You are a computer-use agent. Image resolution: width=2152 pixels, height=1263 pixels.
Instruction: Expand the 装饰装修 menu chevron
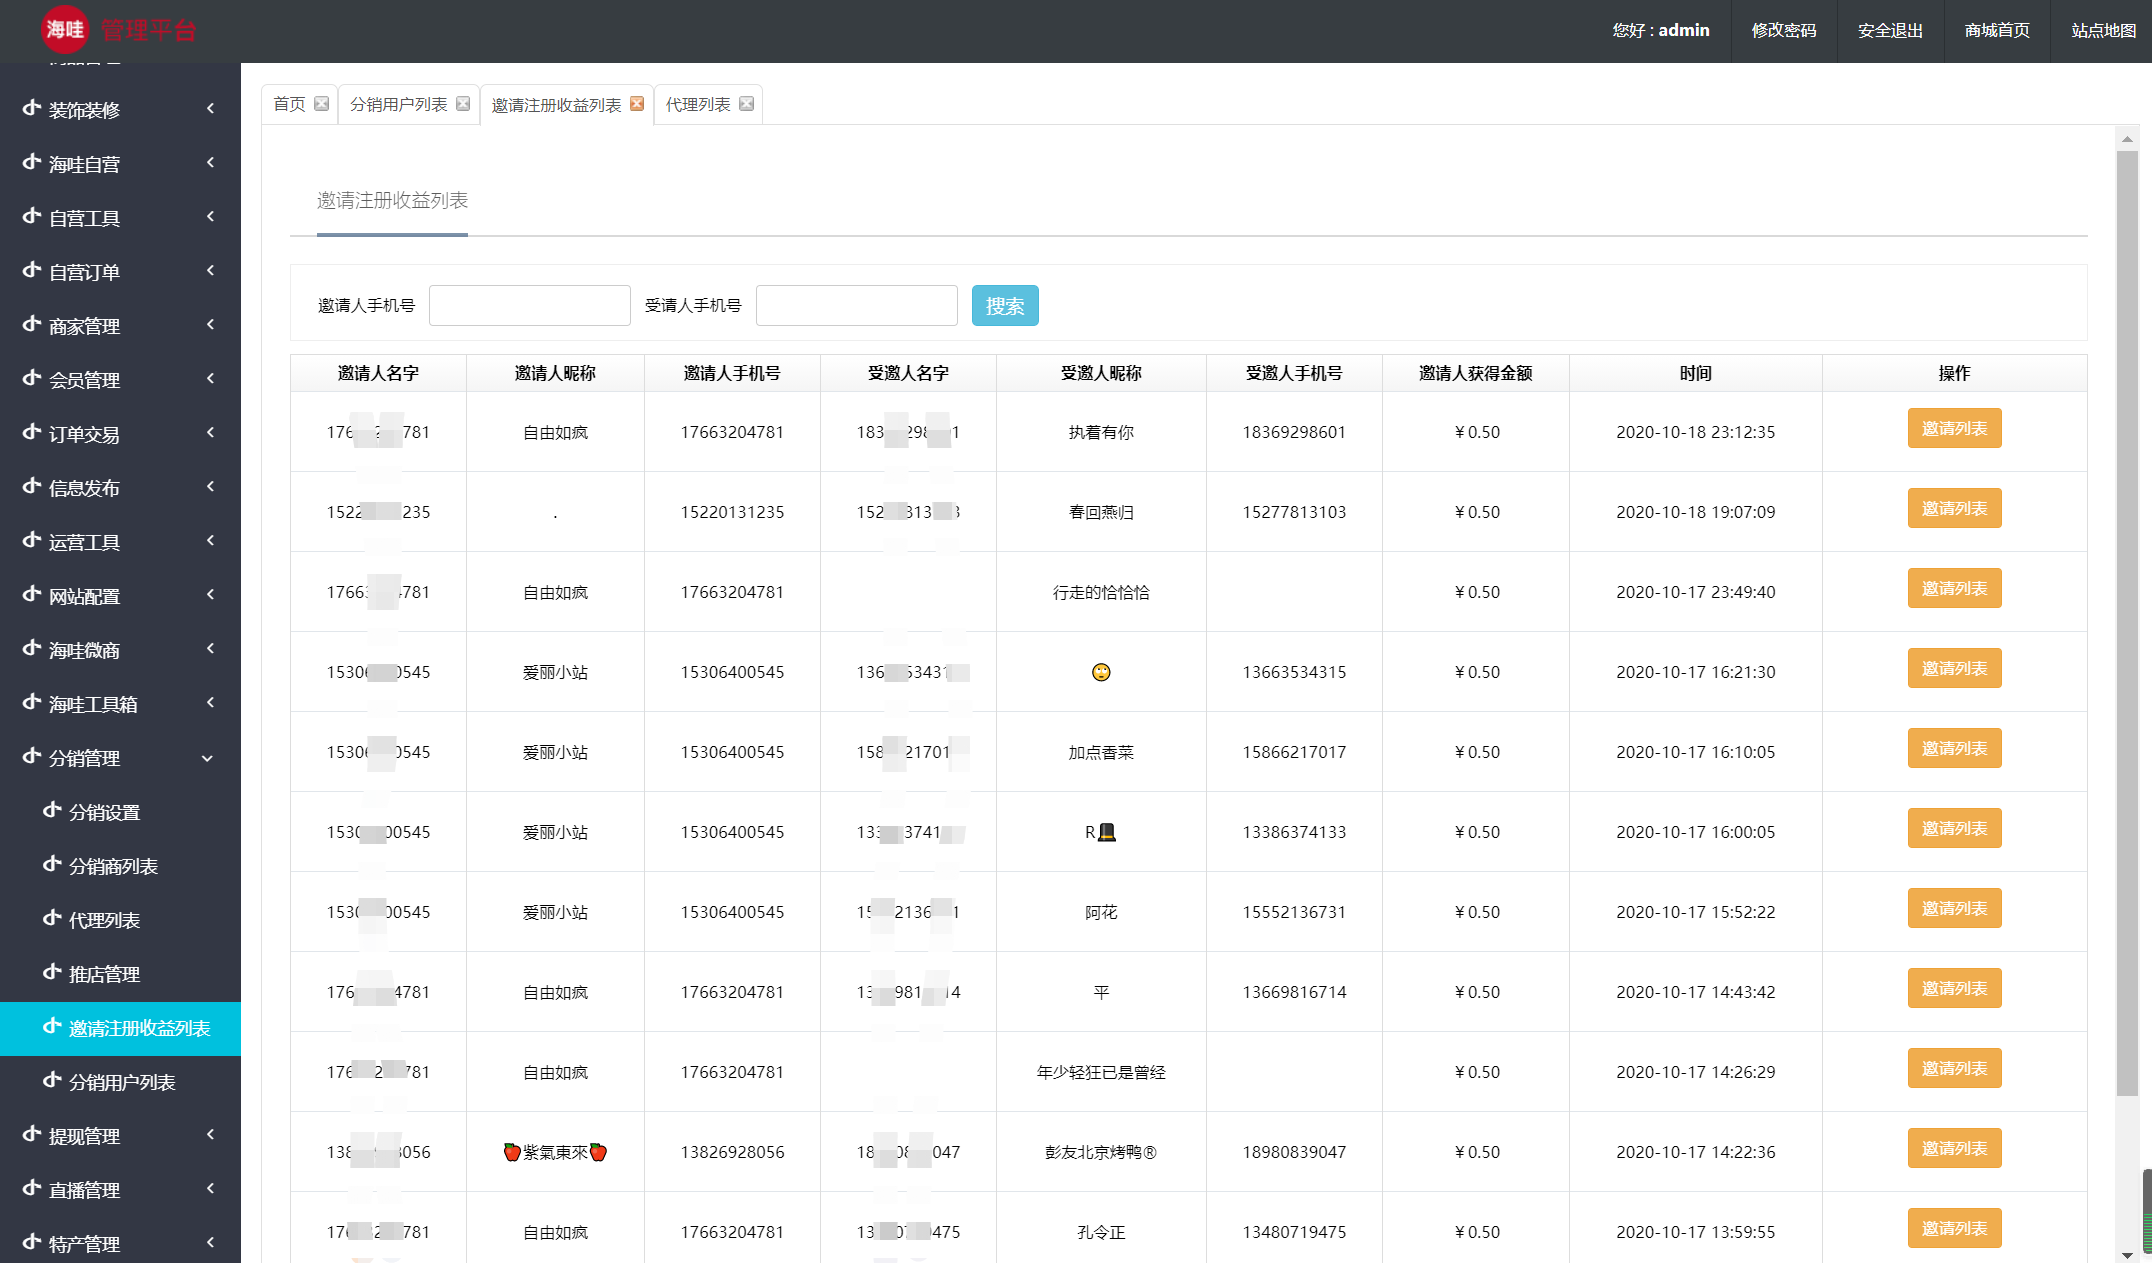(x=210, y=108)
